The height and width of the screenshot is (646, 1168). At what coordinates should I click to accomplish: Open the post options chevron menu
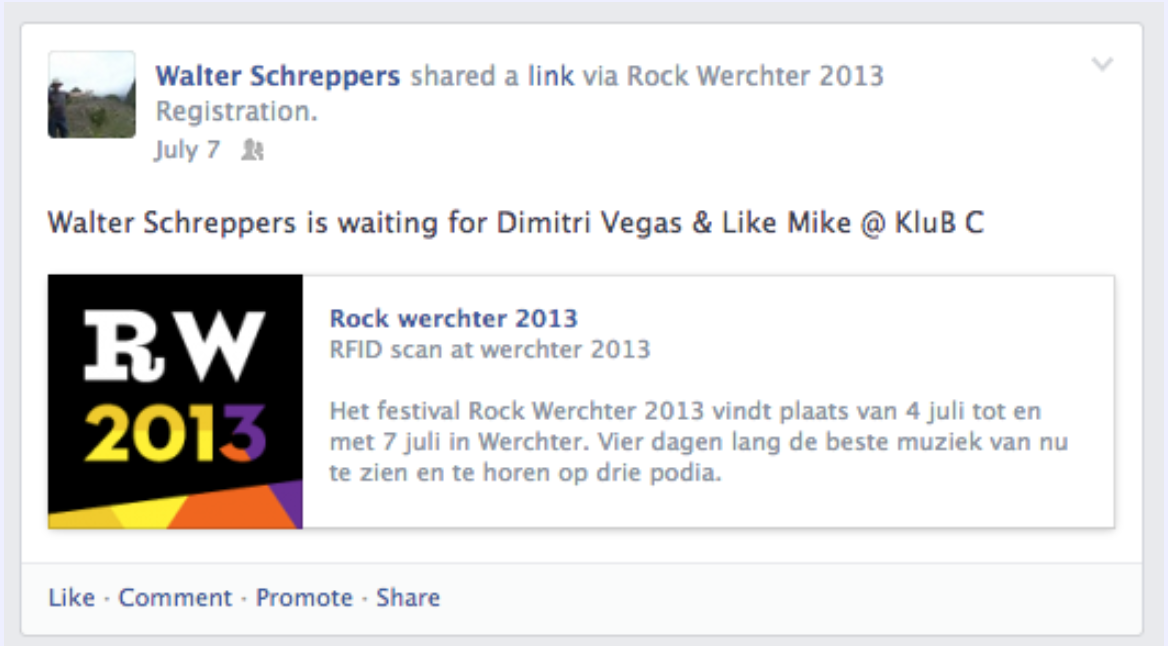pyautogui.click(x=1102, y=64)
